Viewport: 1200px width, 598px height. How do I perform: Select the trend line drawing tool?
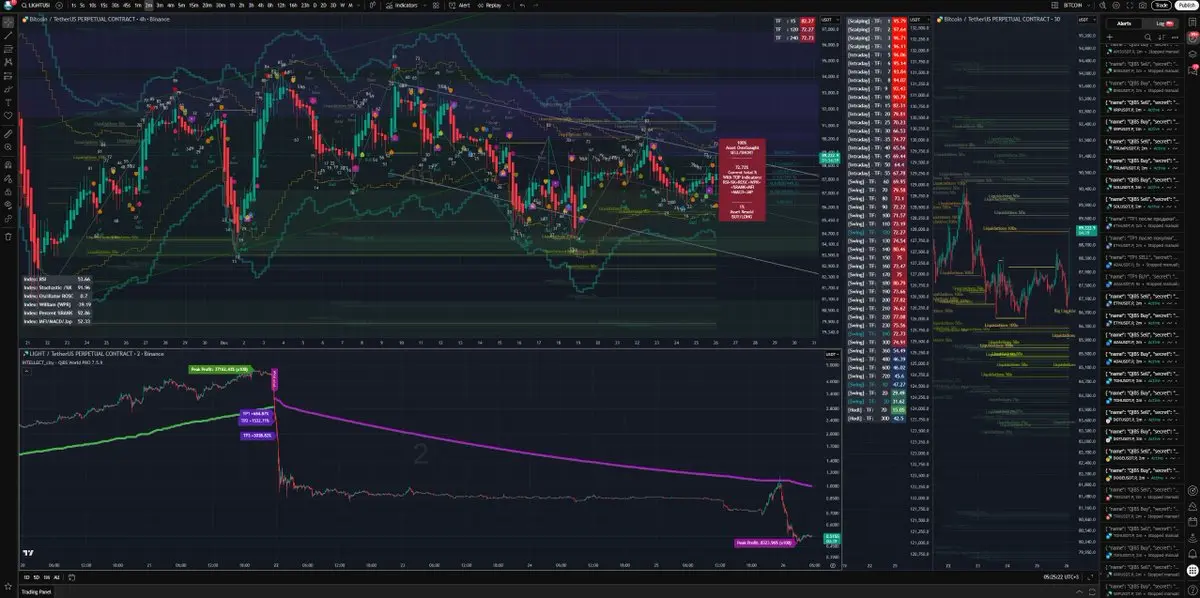(8, 34)
